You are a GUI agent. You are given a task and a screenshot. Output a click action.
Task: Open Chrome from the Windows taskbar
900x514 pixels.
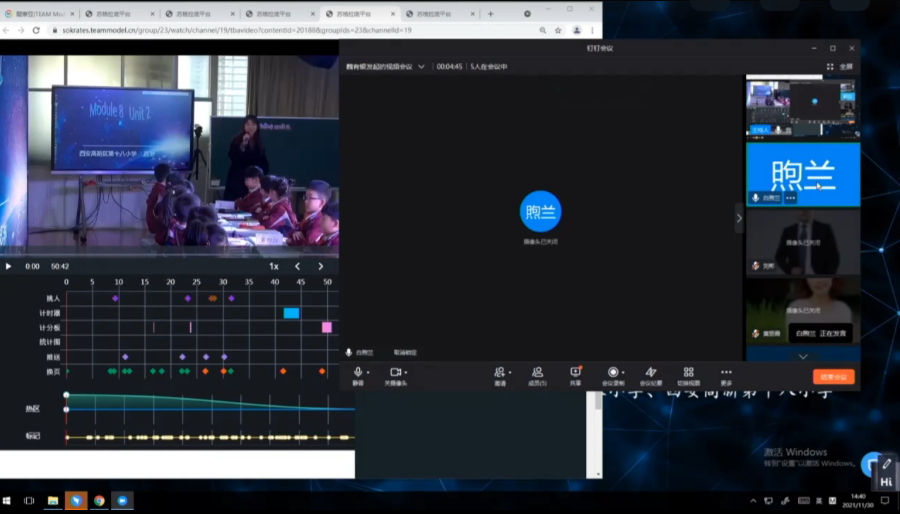click(x=99, y=500)
